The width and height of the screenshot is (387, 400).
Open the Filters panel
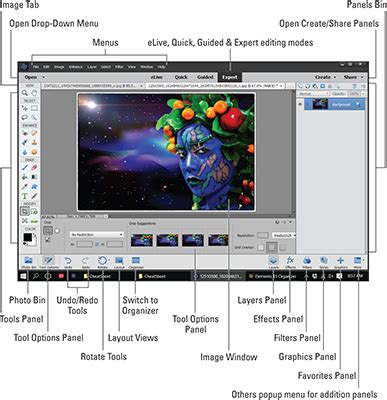pos(307,262)
